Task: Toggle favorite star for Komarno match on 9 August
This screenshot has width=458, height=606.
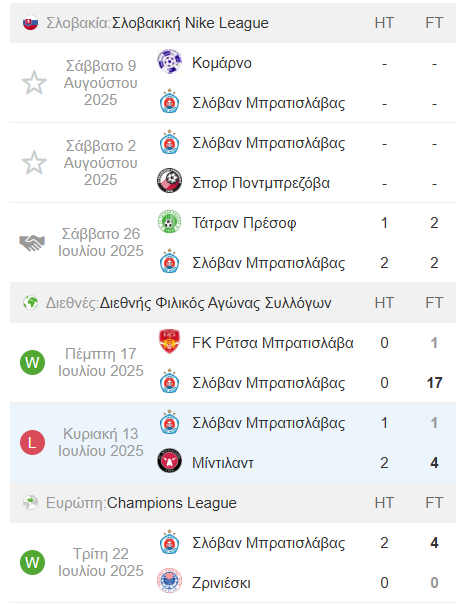Action: tap(34, 82)
